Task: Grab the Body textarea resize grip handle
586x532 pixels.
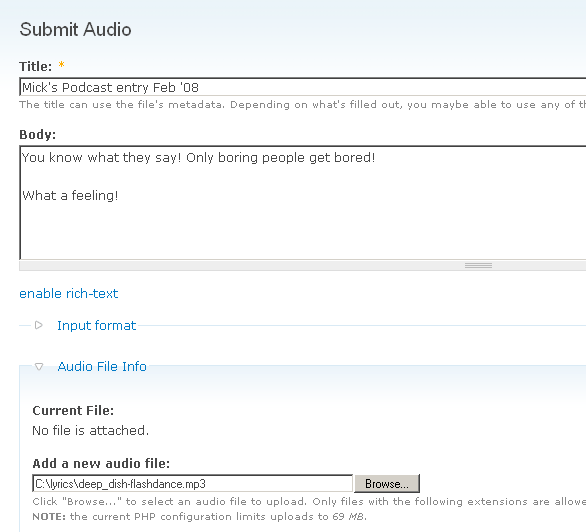Action: (x=478, y=266)
